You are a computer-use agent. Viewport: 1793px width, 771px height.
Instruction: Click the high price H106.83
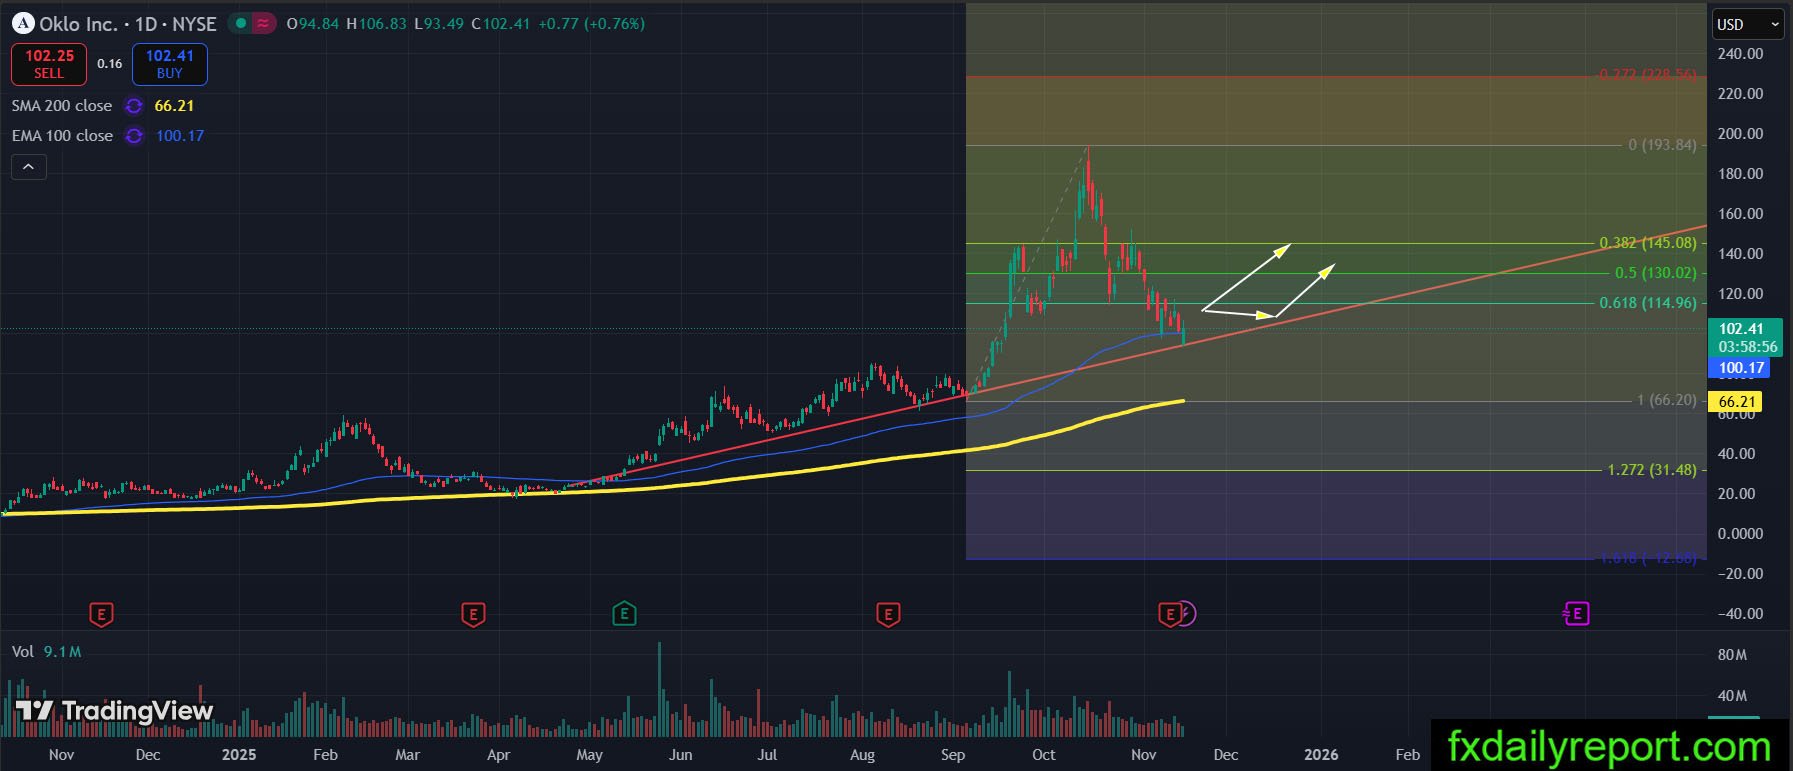[x=377, y=23]
